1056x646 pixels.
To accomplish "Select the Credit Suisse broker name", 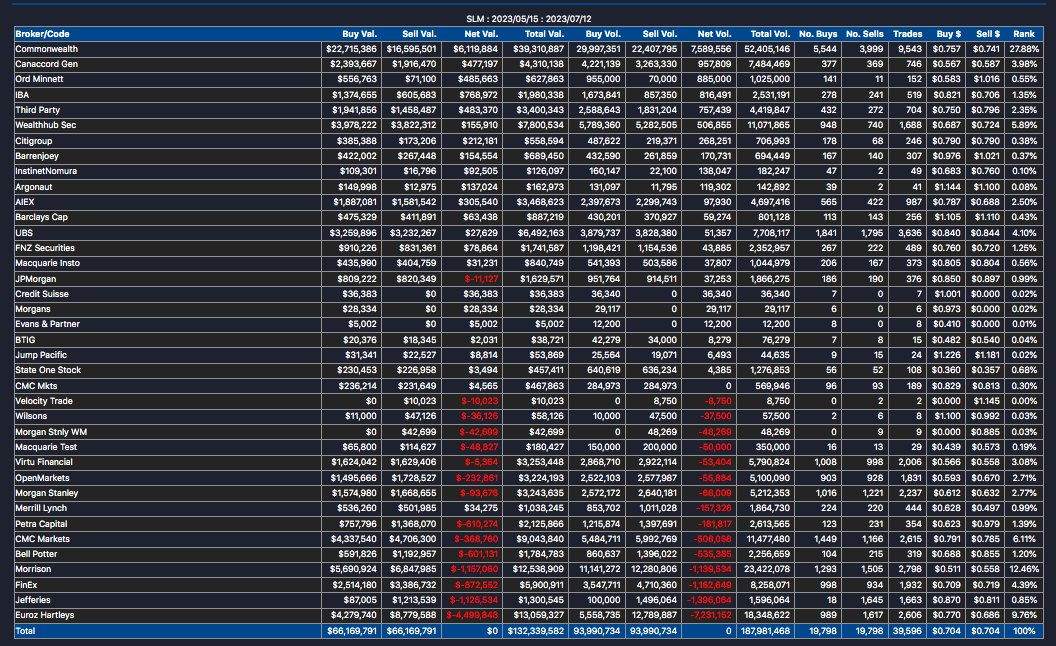I will pyautogui.click(x=42, y=294).
